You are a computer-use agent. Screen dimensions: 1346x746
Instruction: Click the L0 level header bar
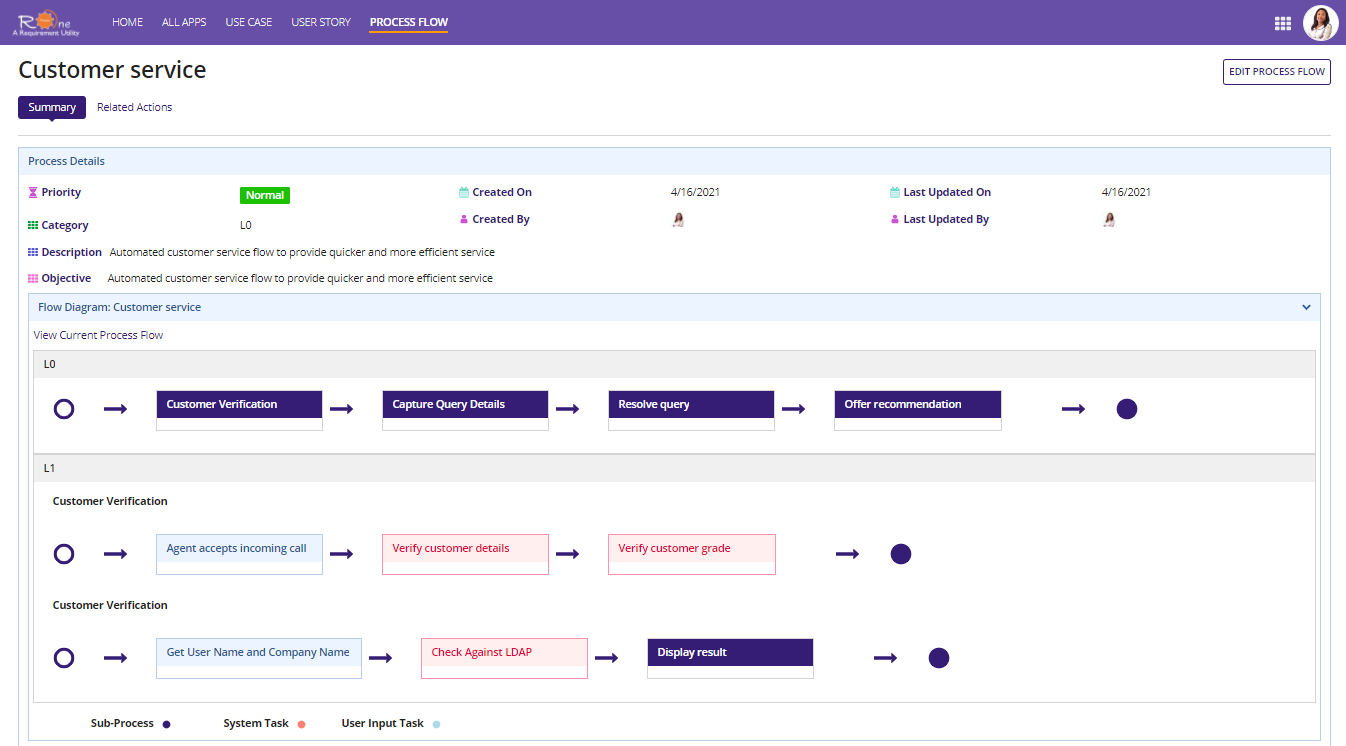674,365
